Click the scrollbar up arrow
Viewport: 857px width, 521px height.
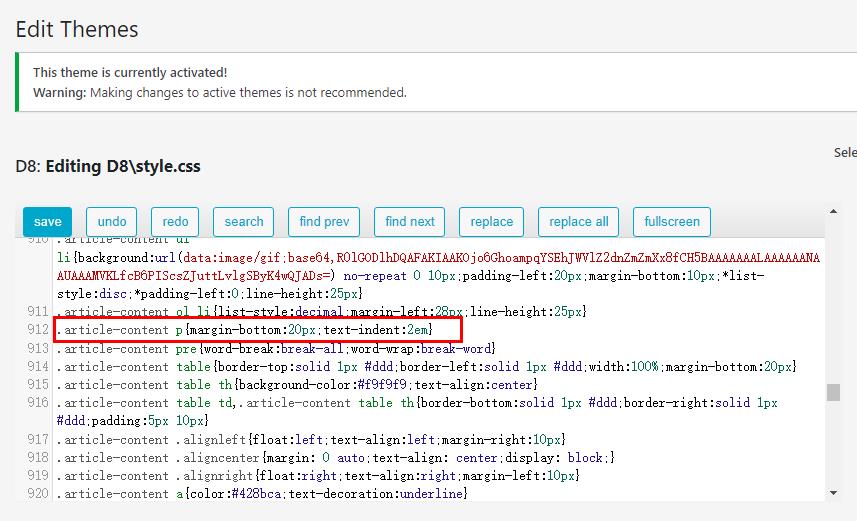833,212
